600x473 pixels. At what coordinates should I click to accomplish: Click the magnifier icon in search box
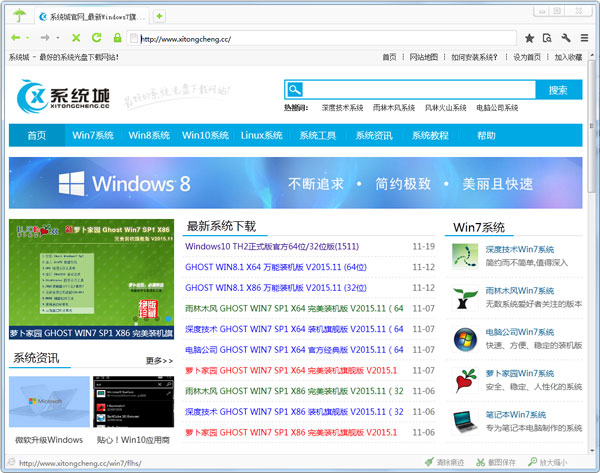[294, 90]
